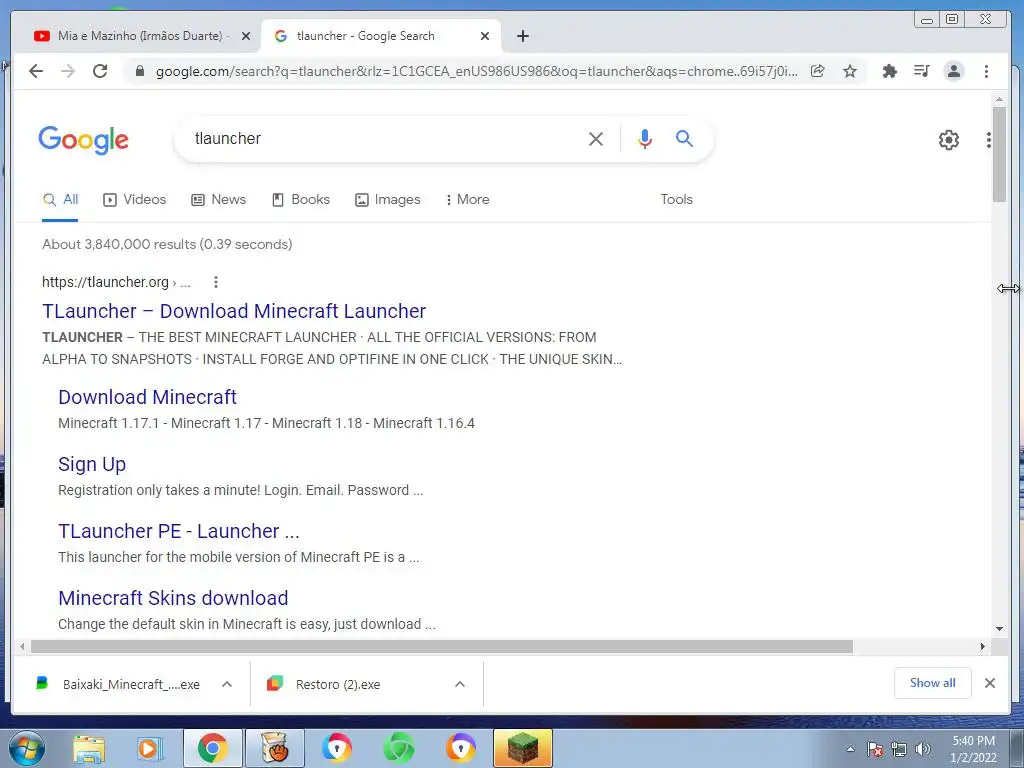
Task: Open the Tools search filter
Action: tap(676, 200)
